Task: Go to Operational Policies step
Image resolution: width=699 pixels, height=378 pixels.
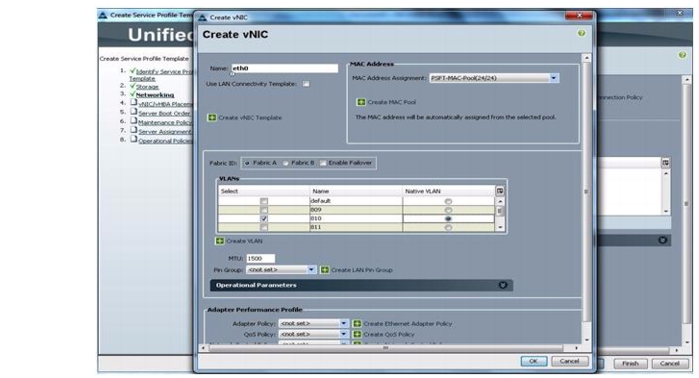Action: pos(165,141)
